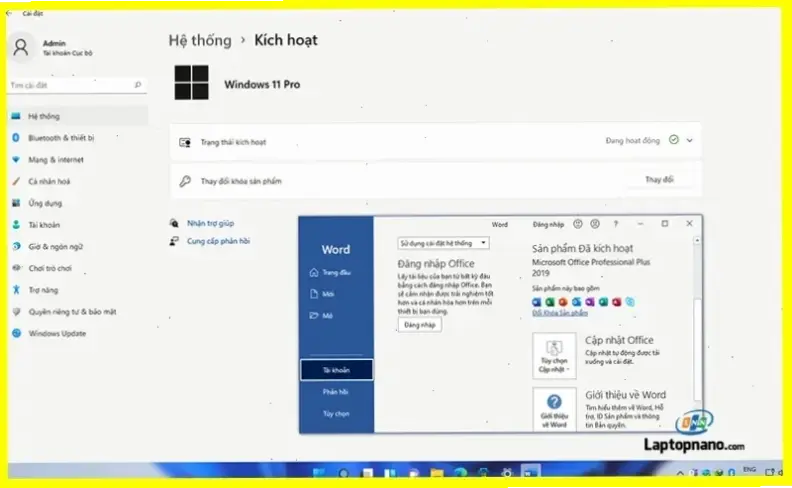Click the Tìm cài đặt search field
The height and width of the screenshot is (488, 792).
click(75, 86)
